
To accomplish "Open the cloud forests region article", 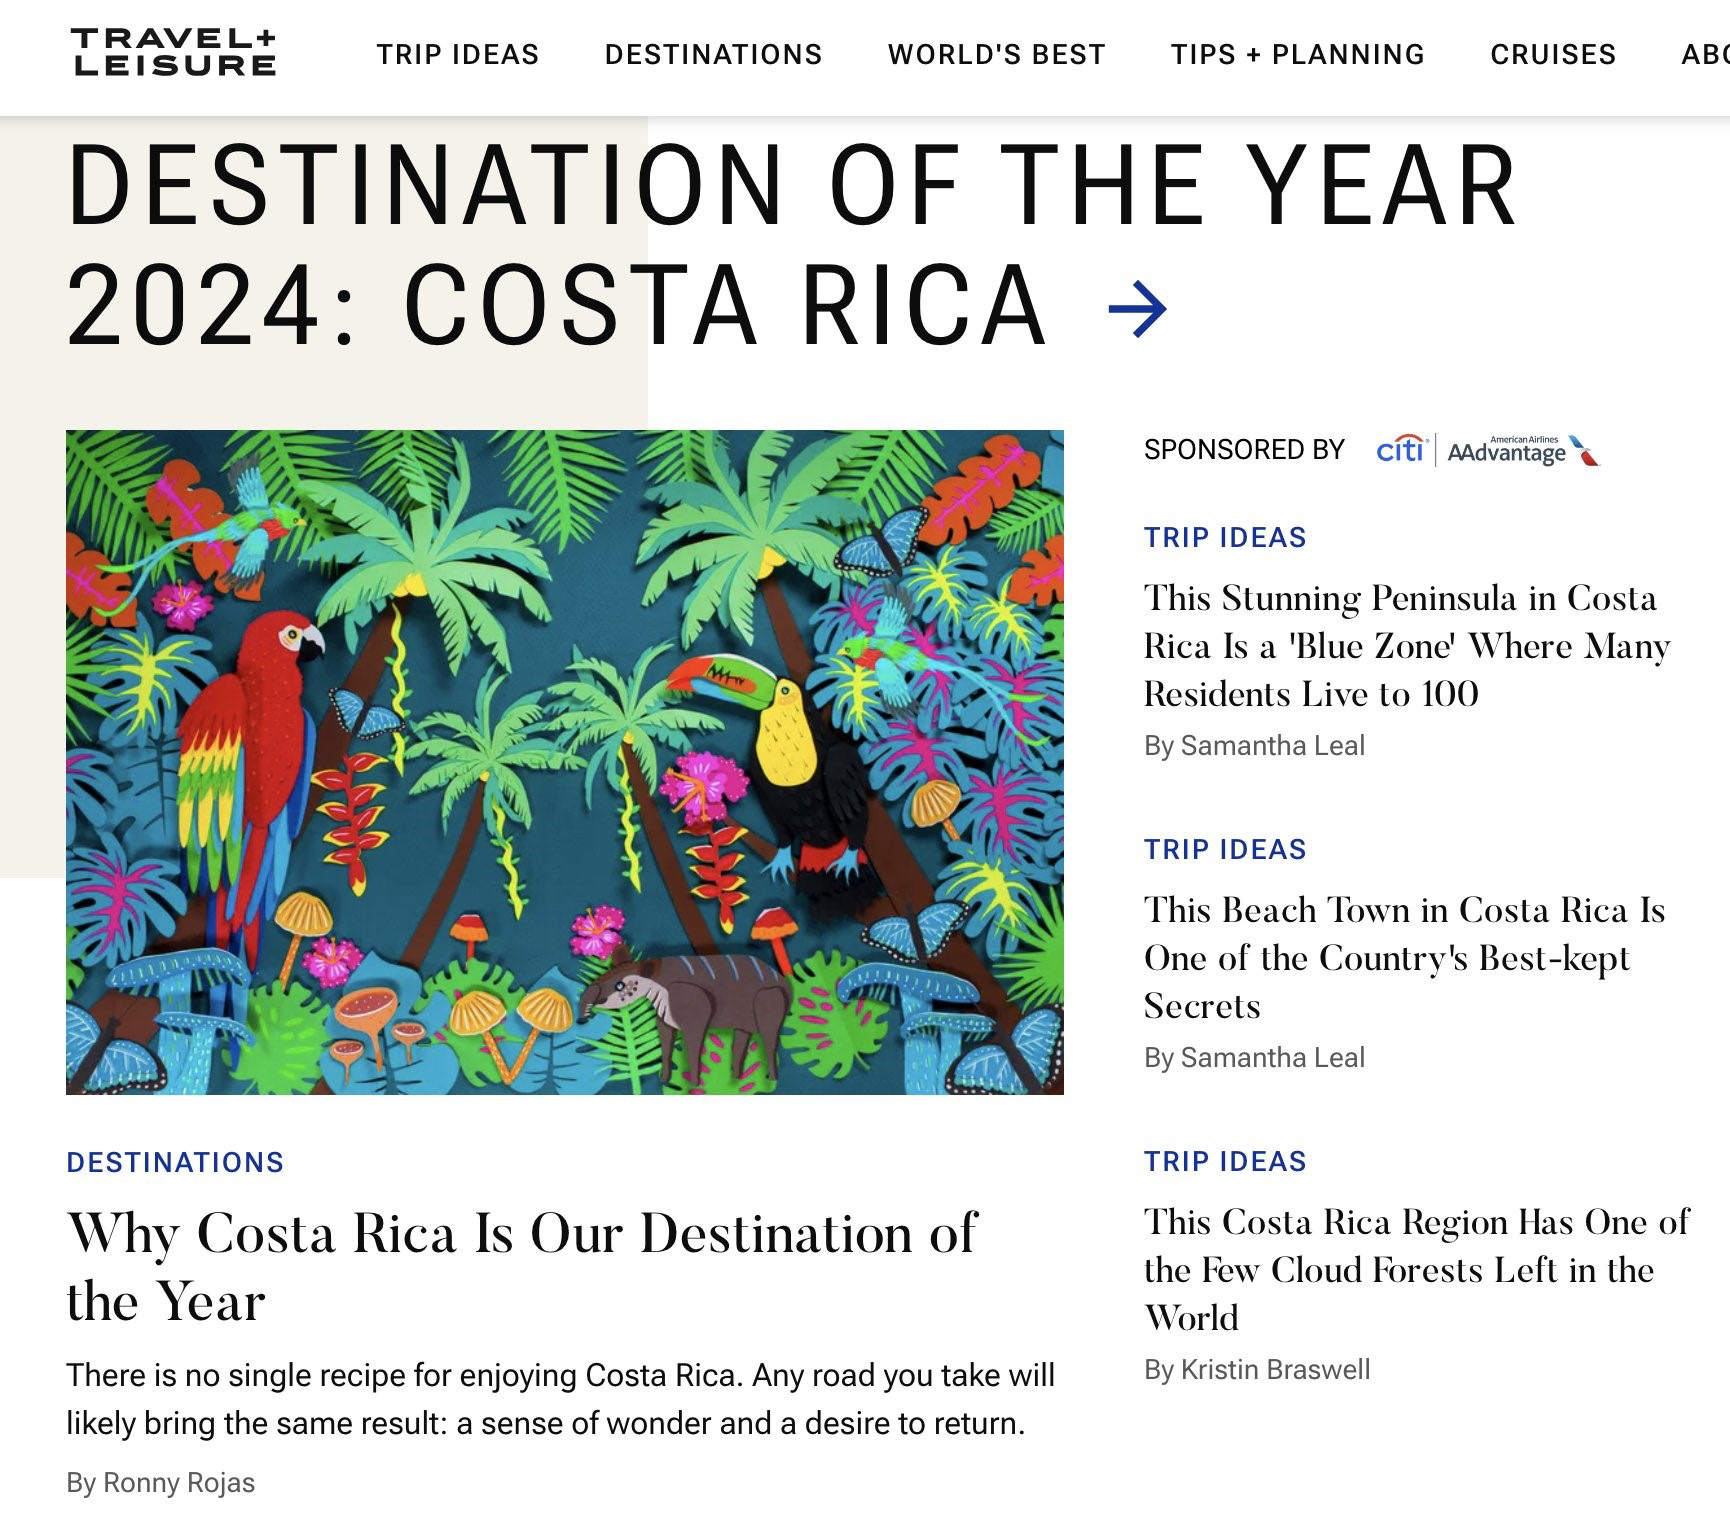I will (x=1417, y=1269).
